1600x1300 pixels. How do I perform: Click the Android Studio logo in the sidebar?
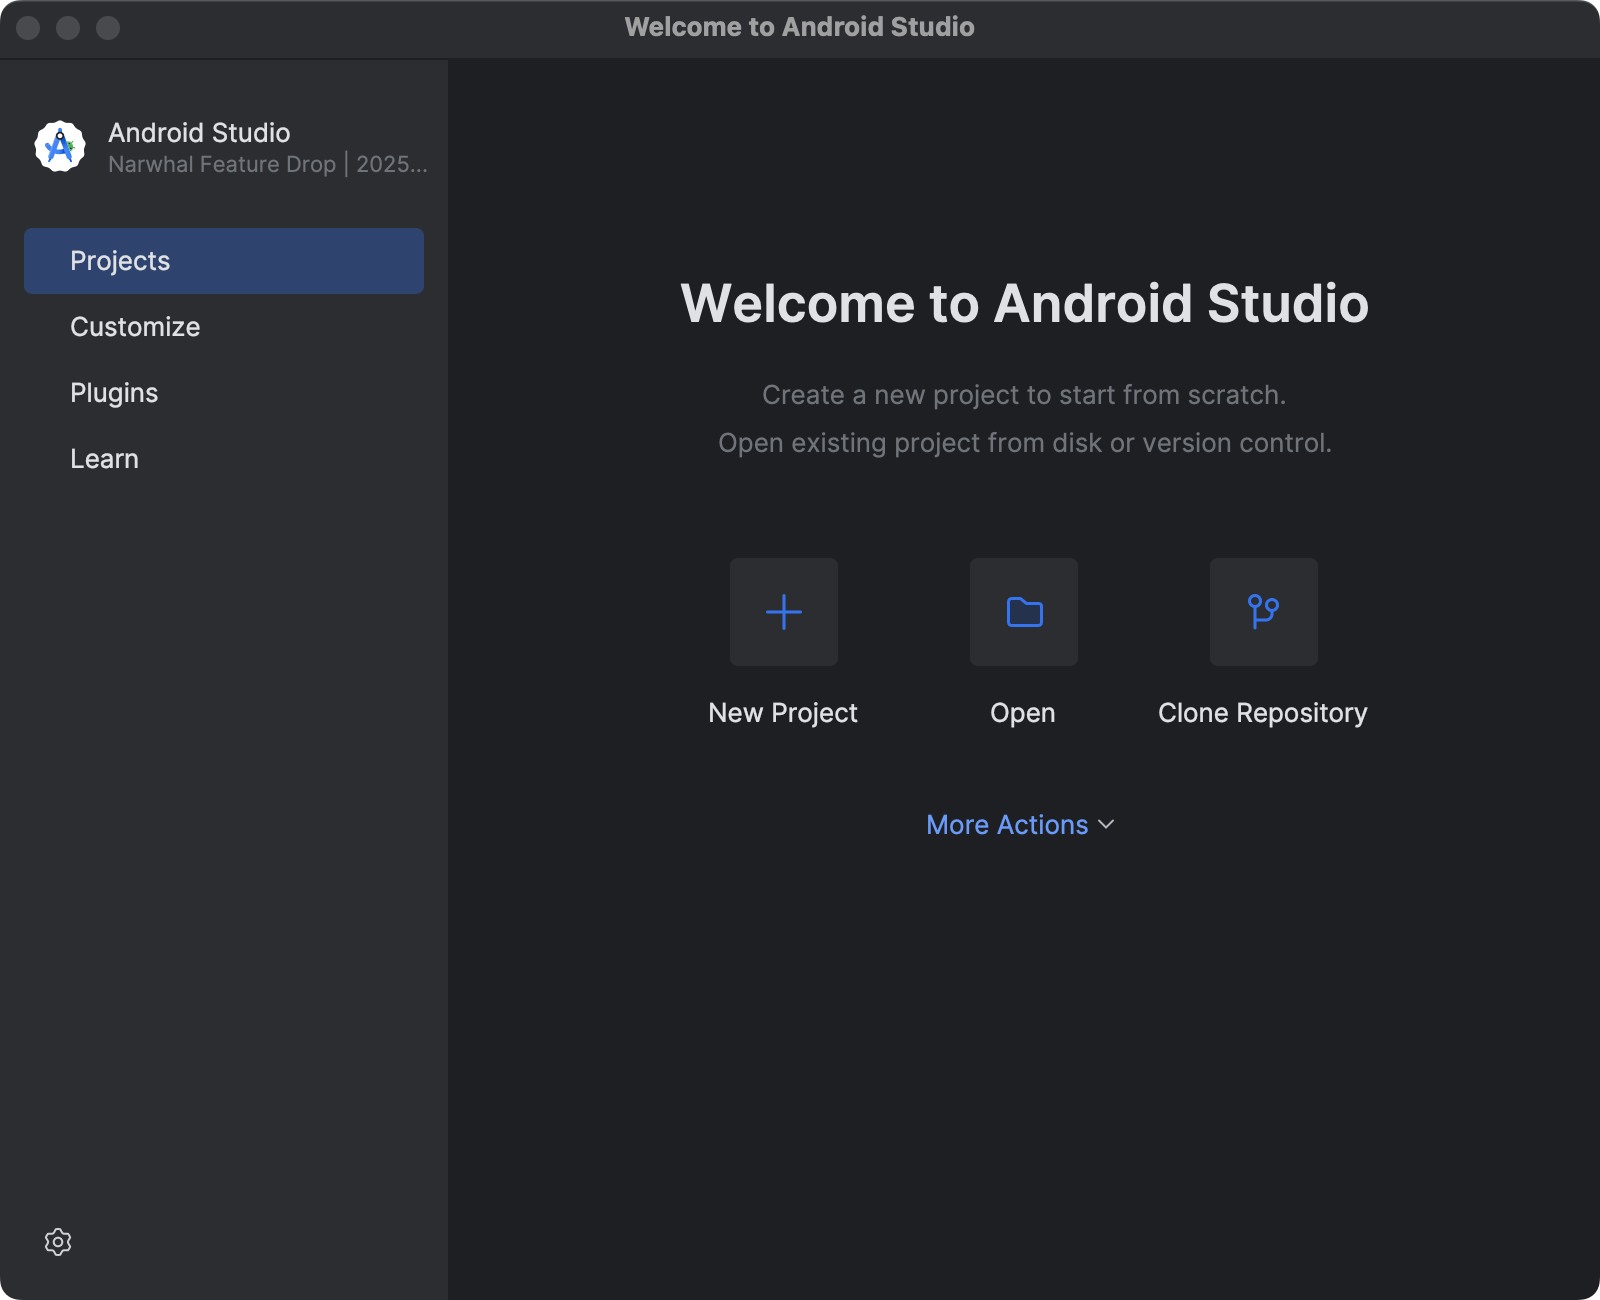(x=60, y=147)
